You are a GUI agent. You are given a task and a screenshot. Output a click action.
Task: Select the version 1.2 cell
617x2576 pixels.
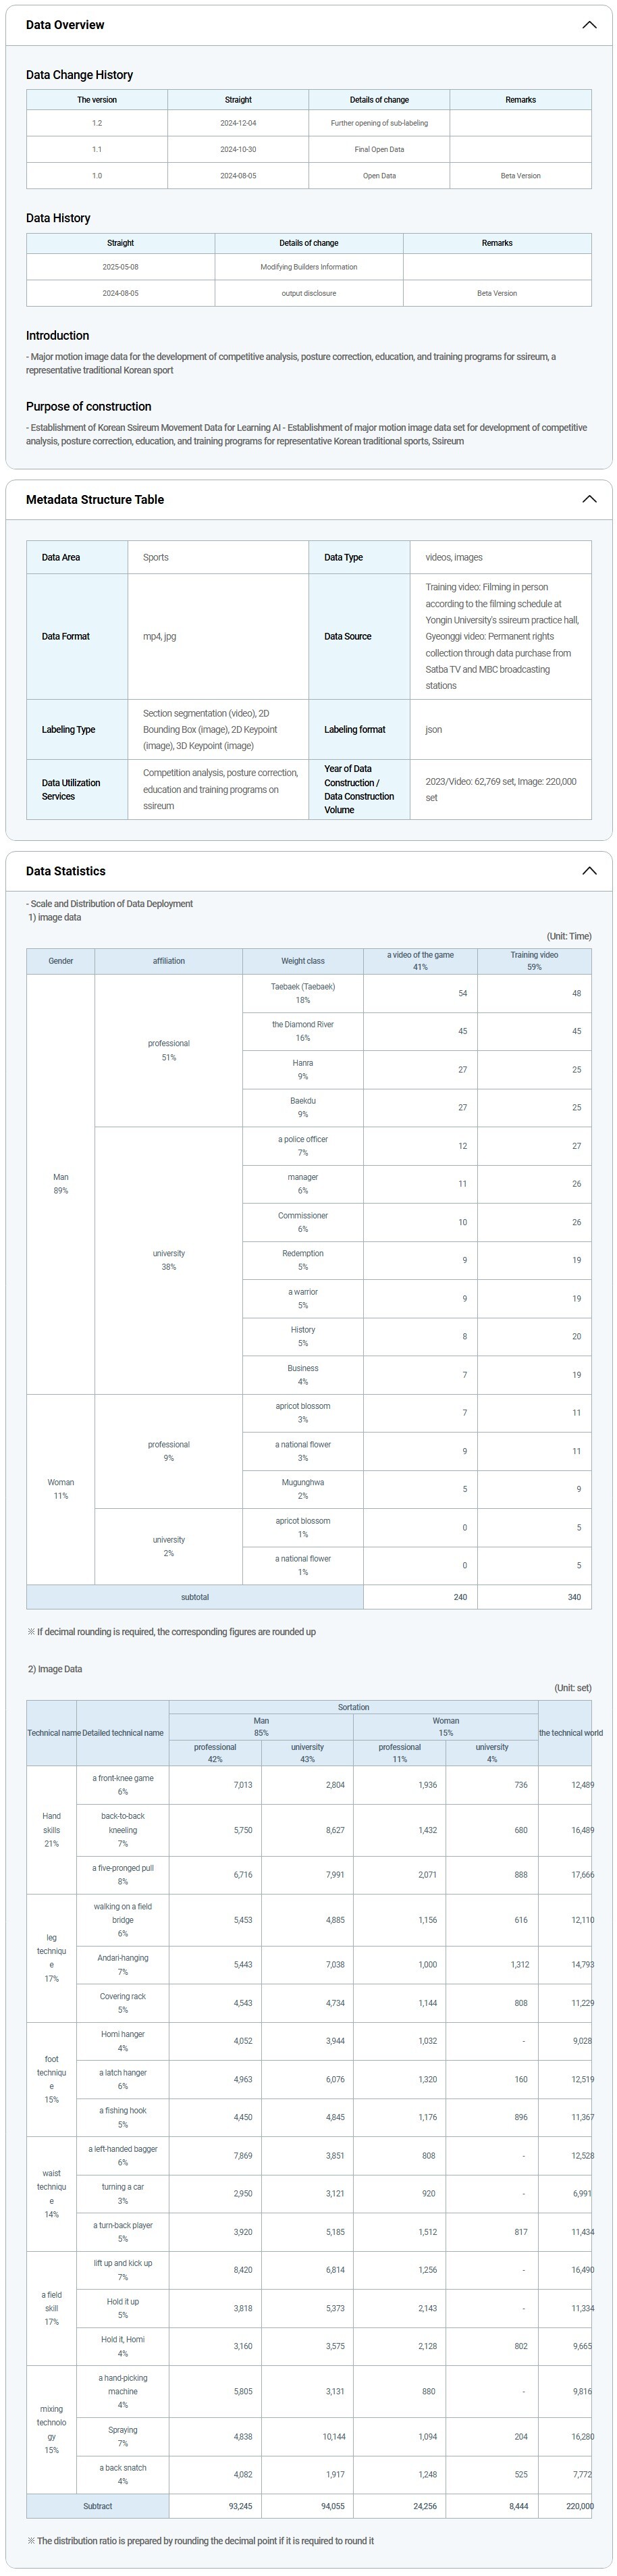click(x=97, y=123)
